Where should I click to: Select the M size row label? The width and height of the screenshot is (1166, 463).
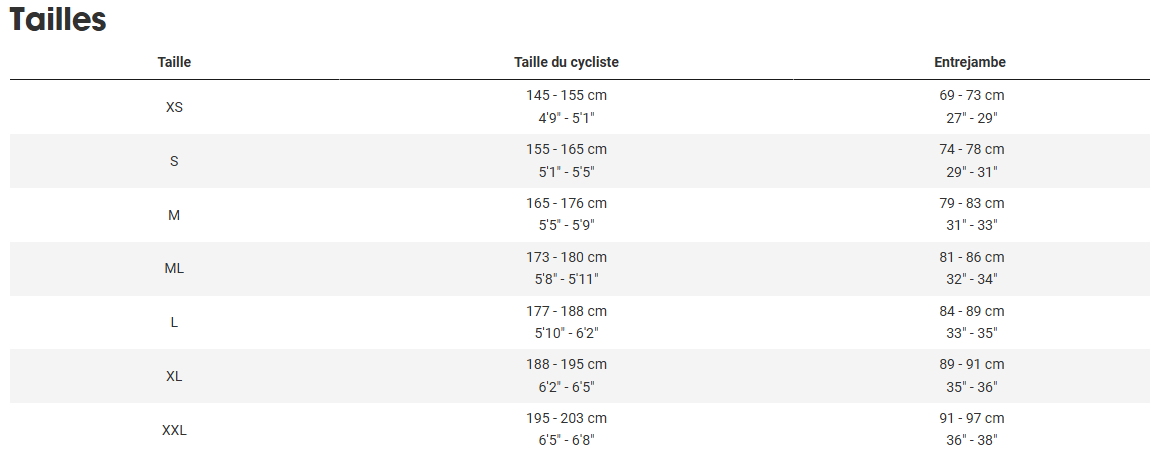click(x=174, y=215)
